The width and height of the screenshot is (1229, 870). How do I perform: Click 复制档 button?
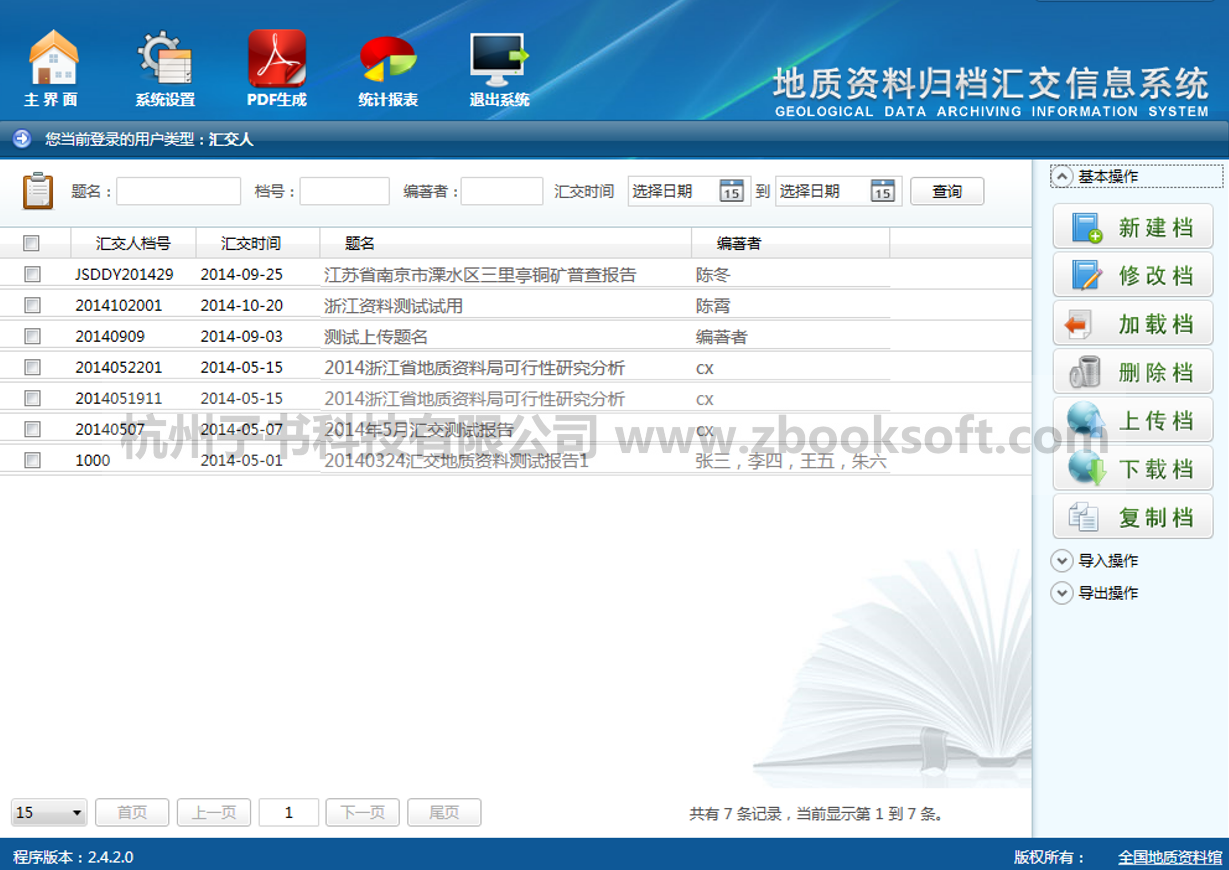pos(1133,517)
